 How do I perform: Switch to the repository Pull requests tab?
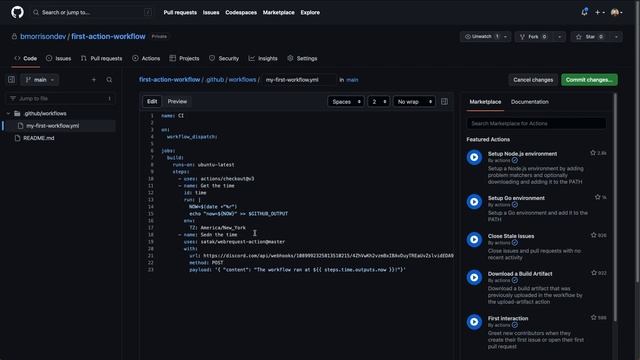101,58
